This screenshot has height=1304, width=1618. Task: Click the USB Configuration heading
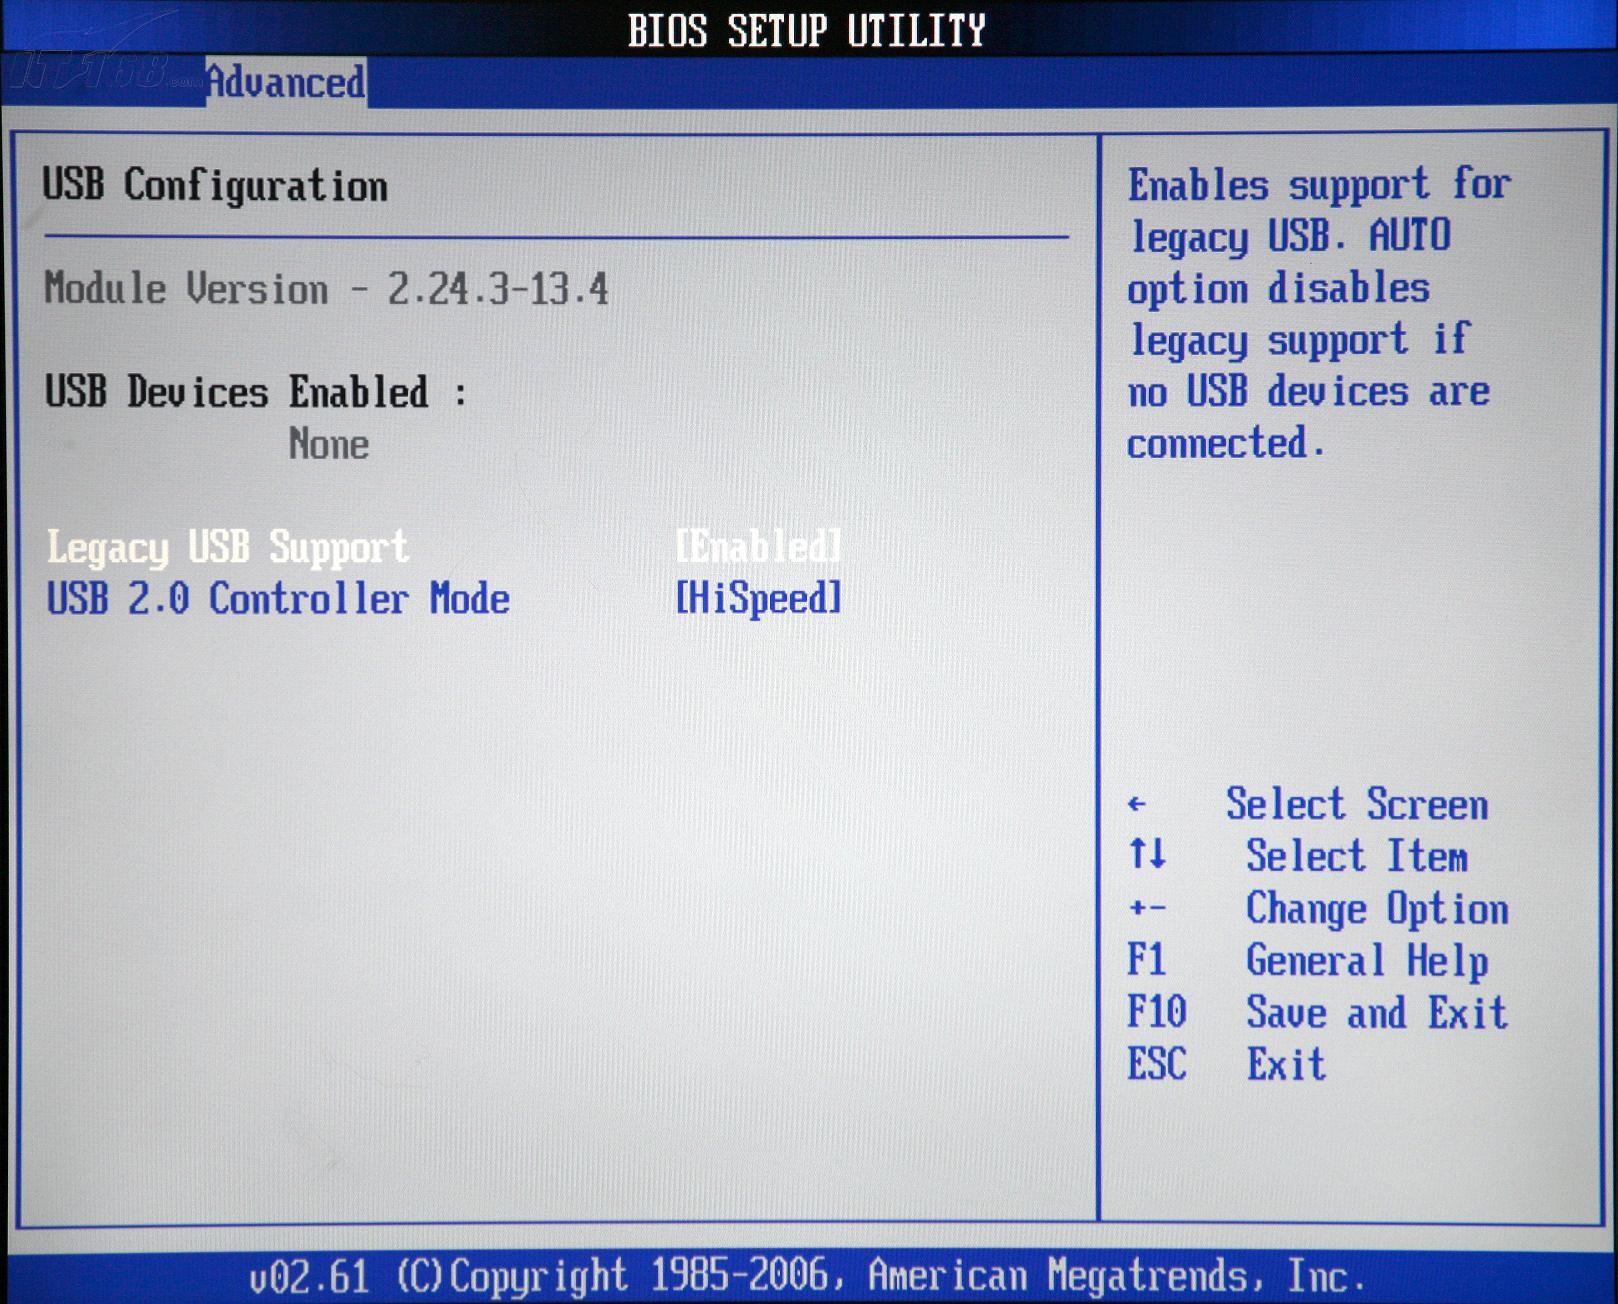215,186
